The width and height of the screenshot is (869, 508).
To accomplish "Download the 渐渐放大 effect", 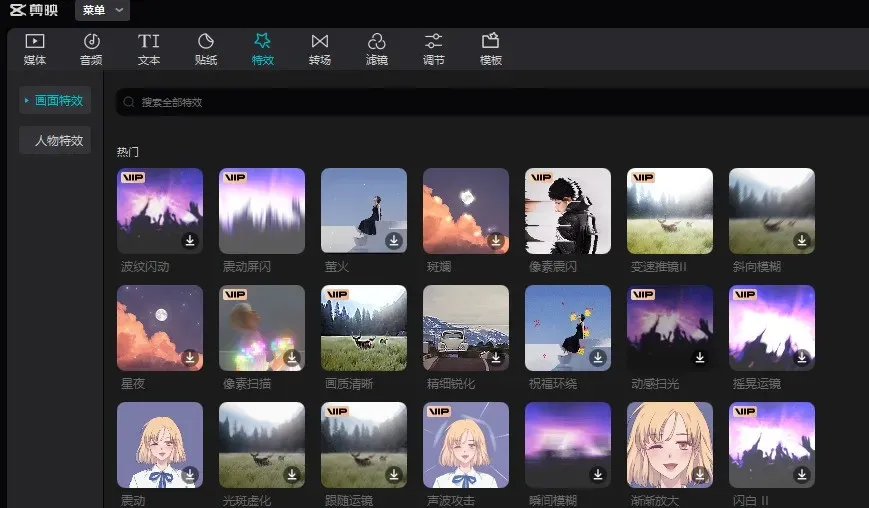I will click(700, 475).
